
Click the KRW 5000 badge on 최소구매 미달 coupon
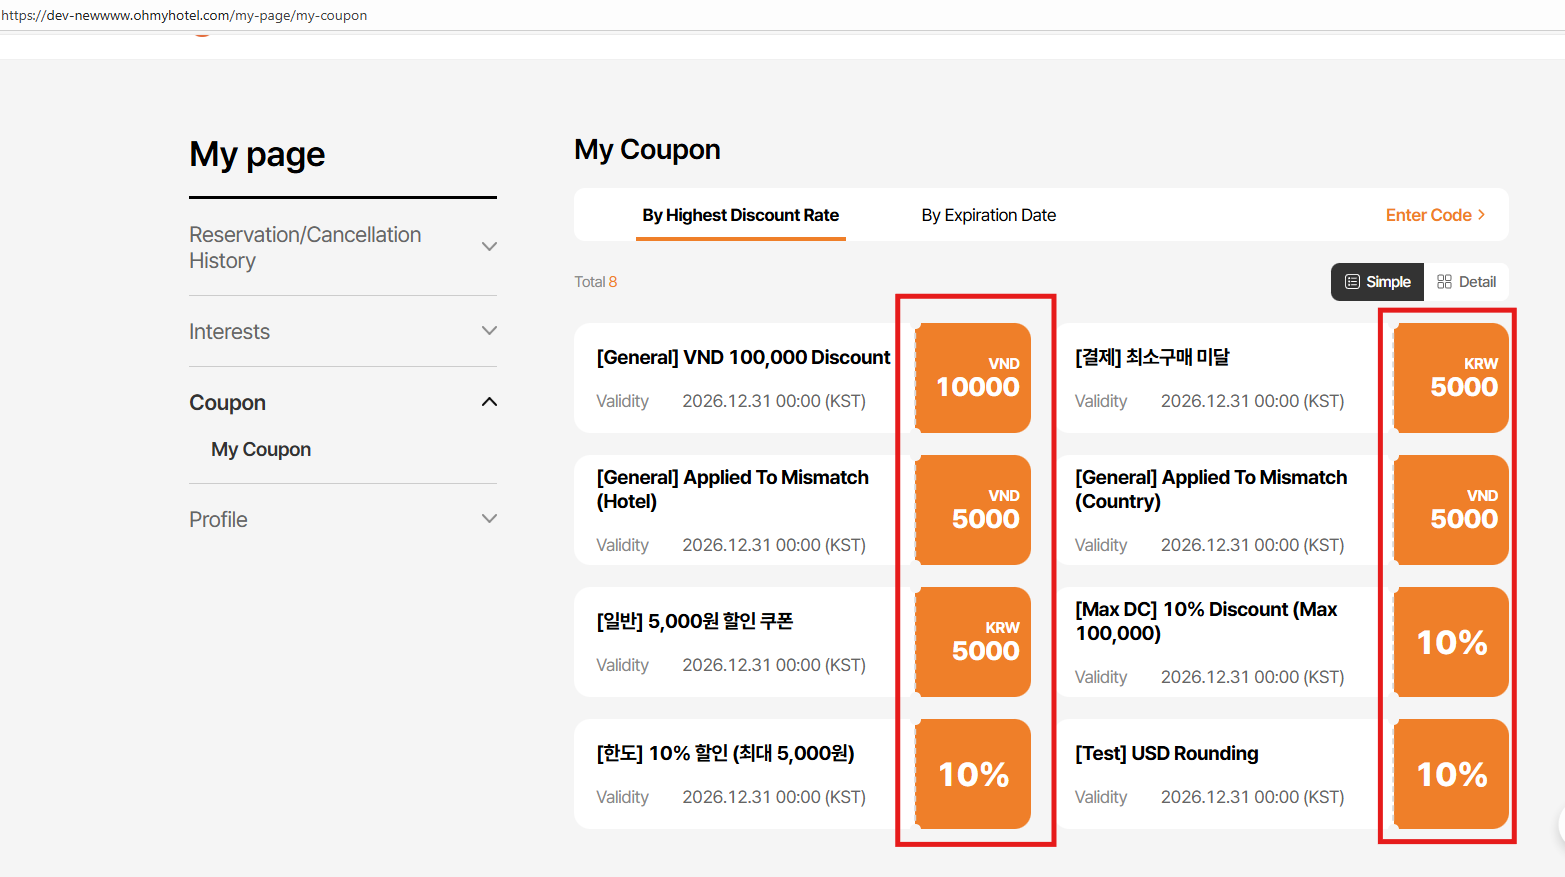(x=1451, y=378)
